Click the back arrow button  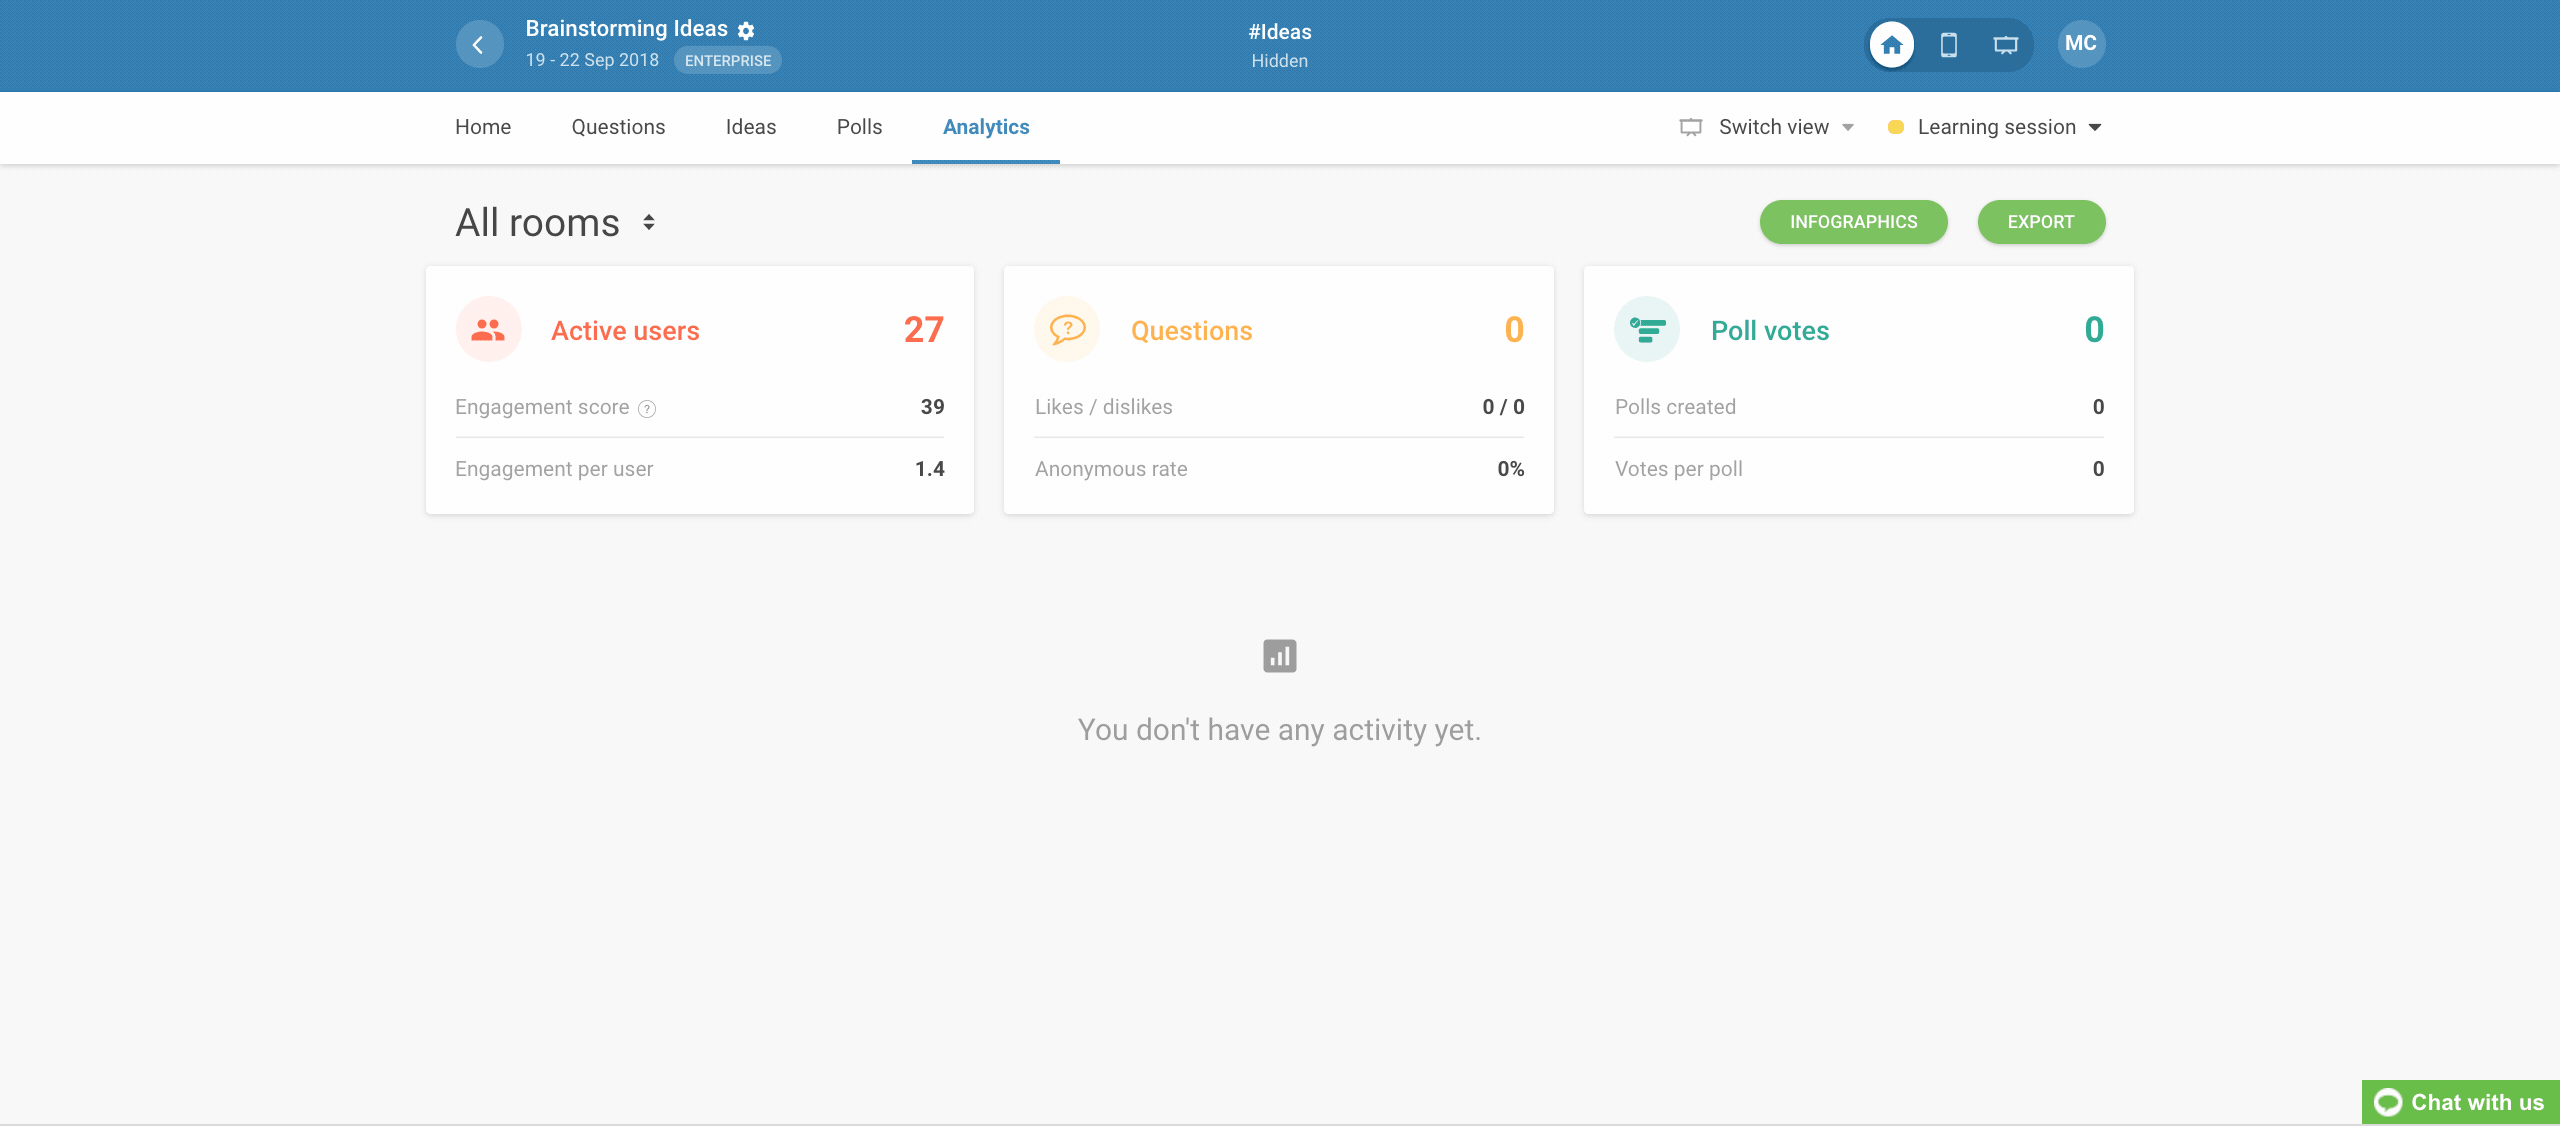pyautogui.click(x=479, y=45)
